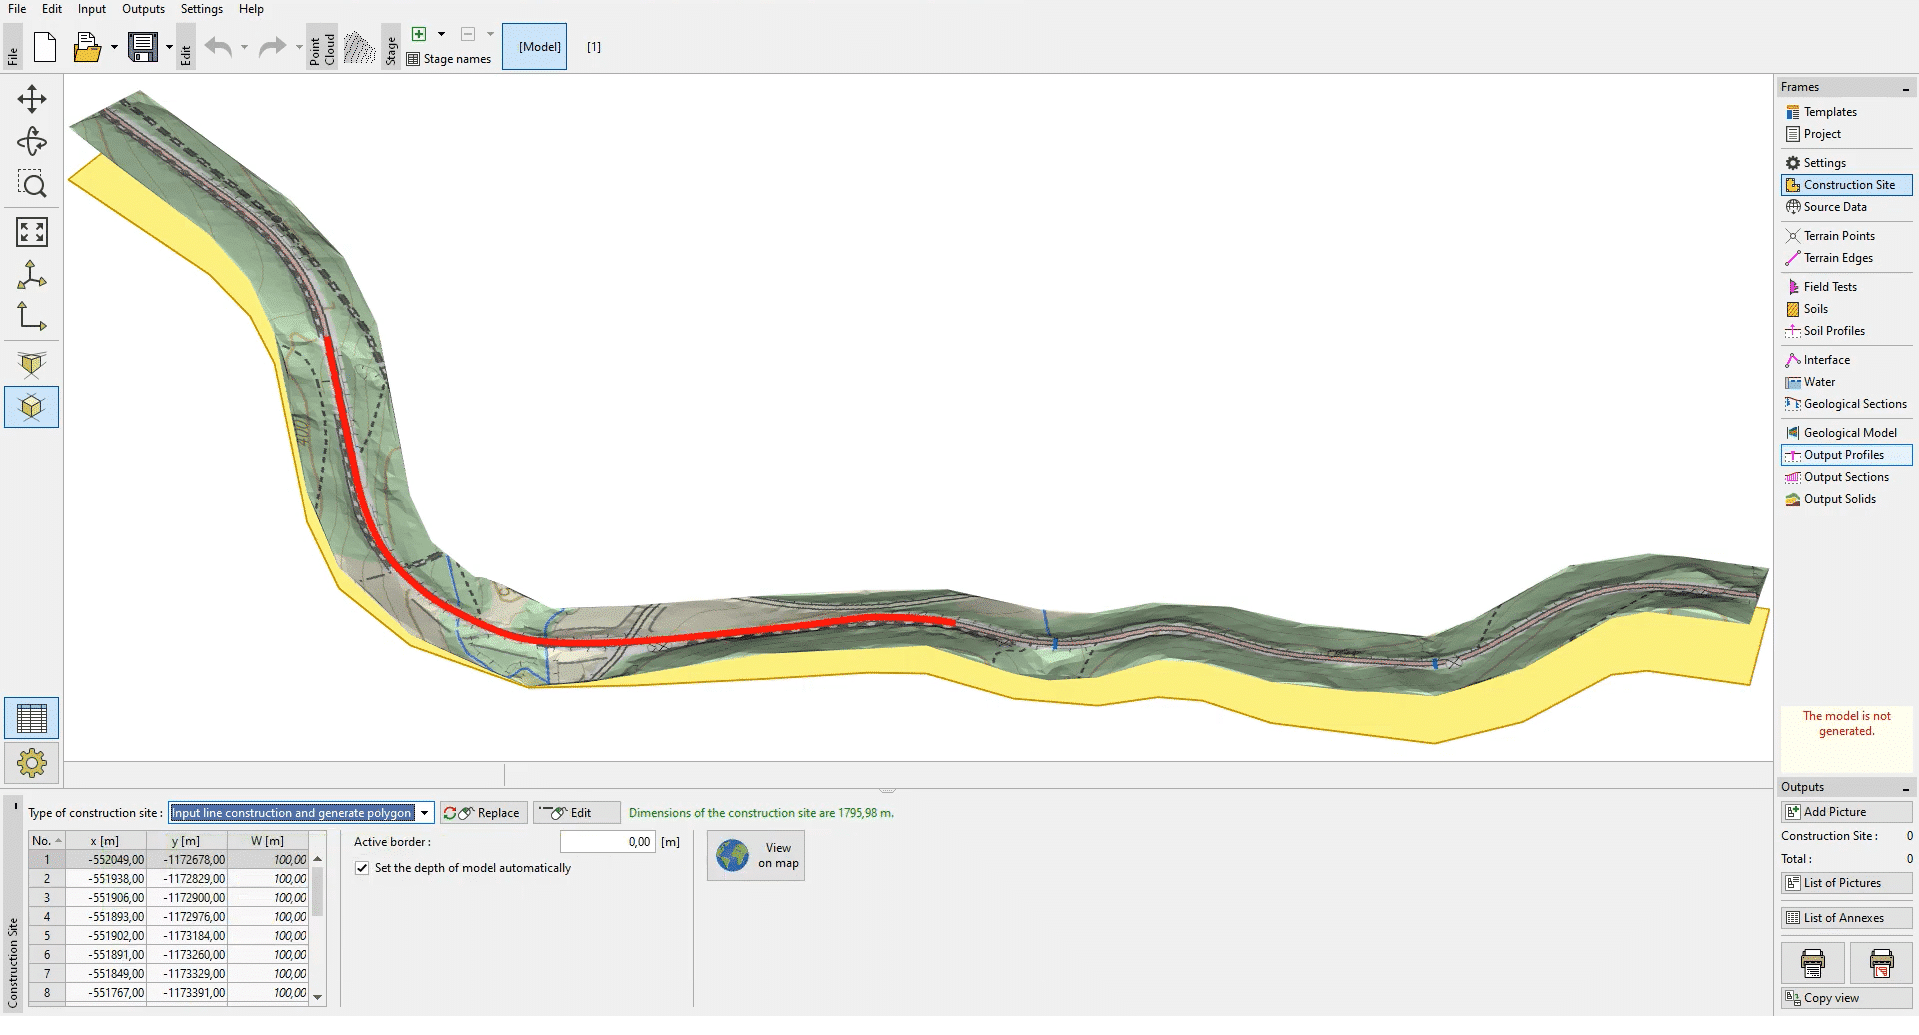
Task: Open the type of construction site dropdown
Action: point(425,813)
